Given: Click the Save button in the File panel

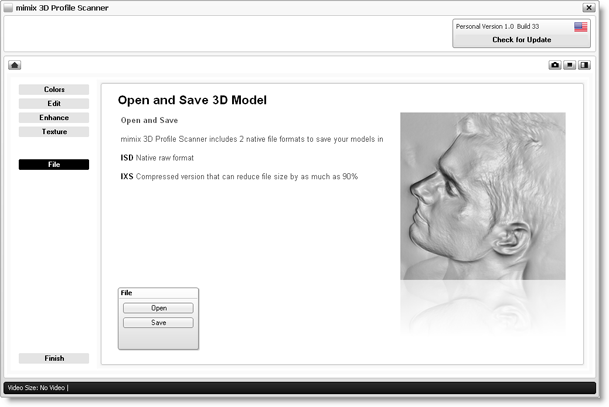Looking at the screenshot, I should tap(158, 323).
